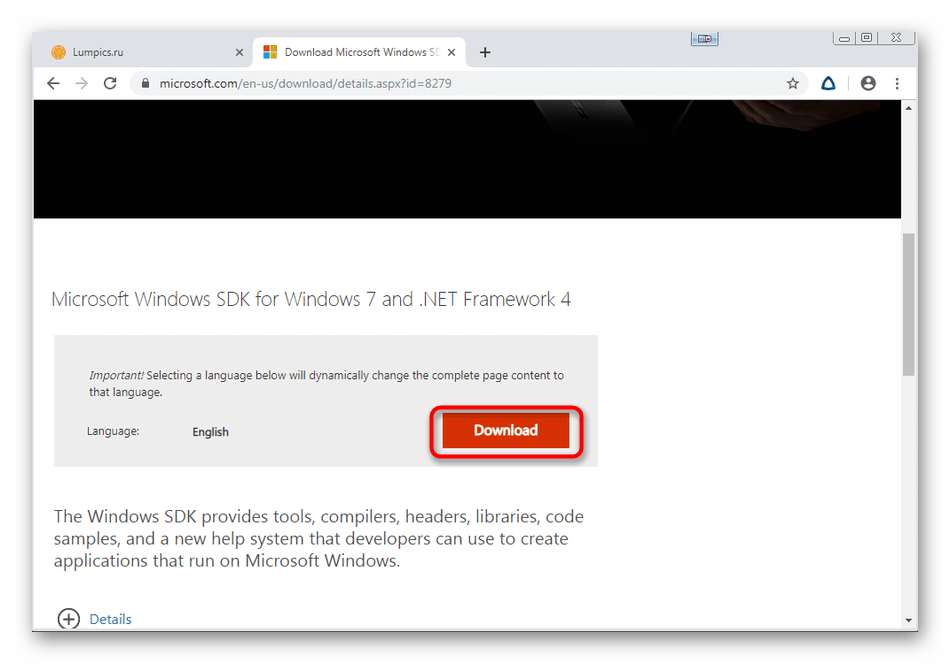Click the browser back arrow
This screenshot has width=950, height=664.
[53, 84]
